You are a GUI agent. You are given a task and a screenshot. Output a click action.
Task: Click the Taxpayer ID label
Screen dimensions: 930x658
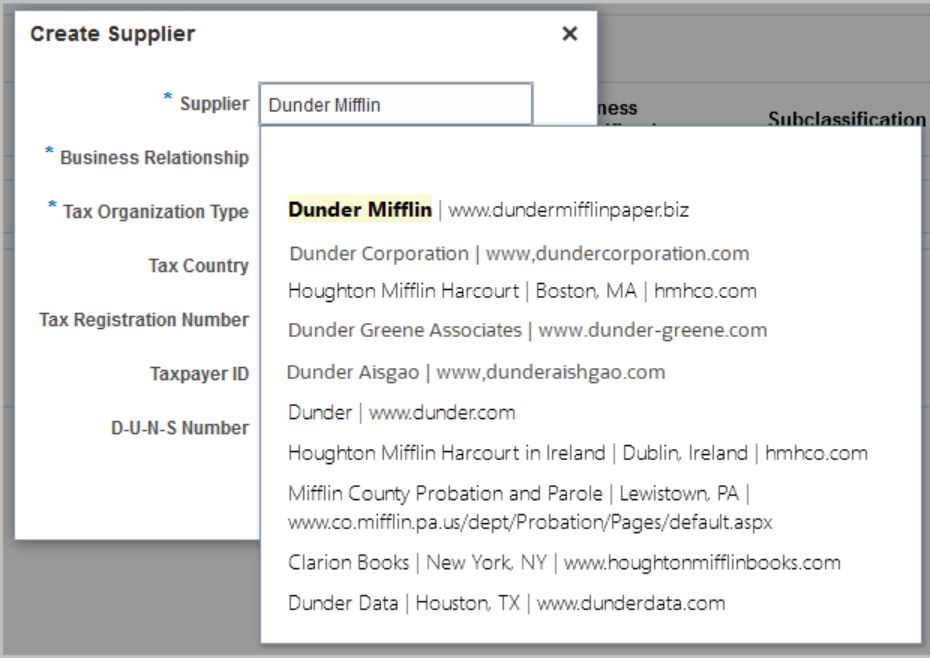[x=199, y=374]
